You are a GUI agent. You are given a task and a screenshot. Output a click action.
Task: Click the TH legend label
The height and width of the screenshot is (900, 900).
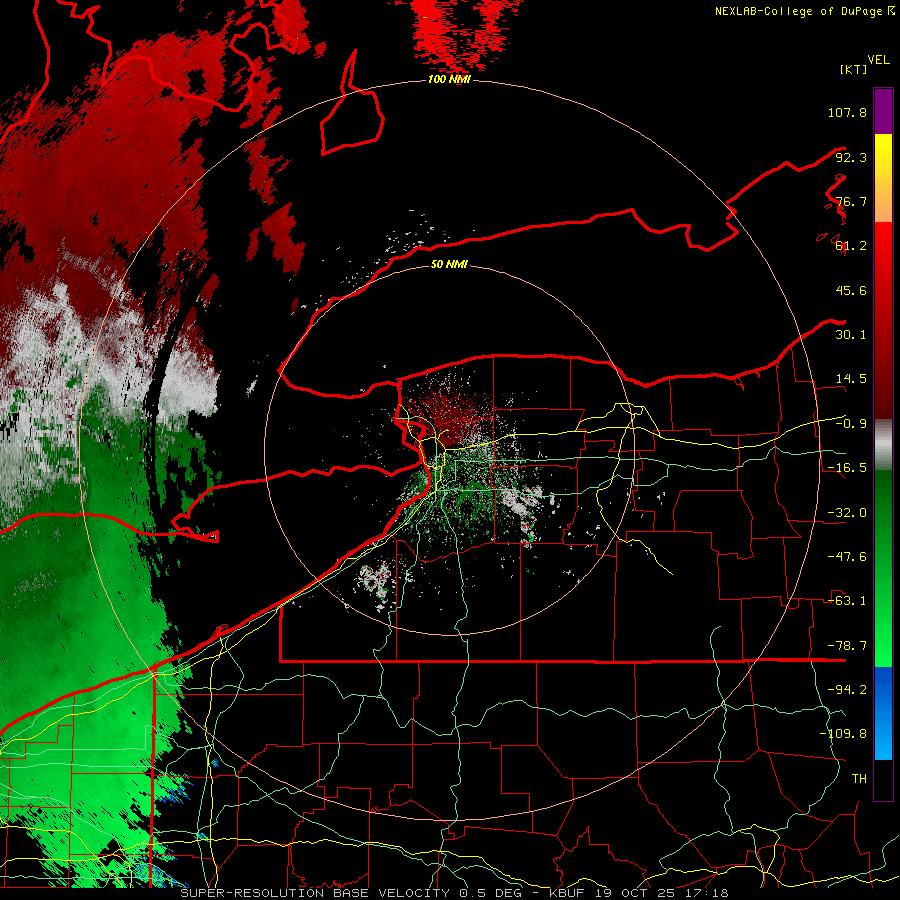(859, 779)
